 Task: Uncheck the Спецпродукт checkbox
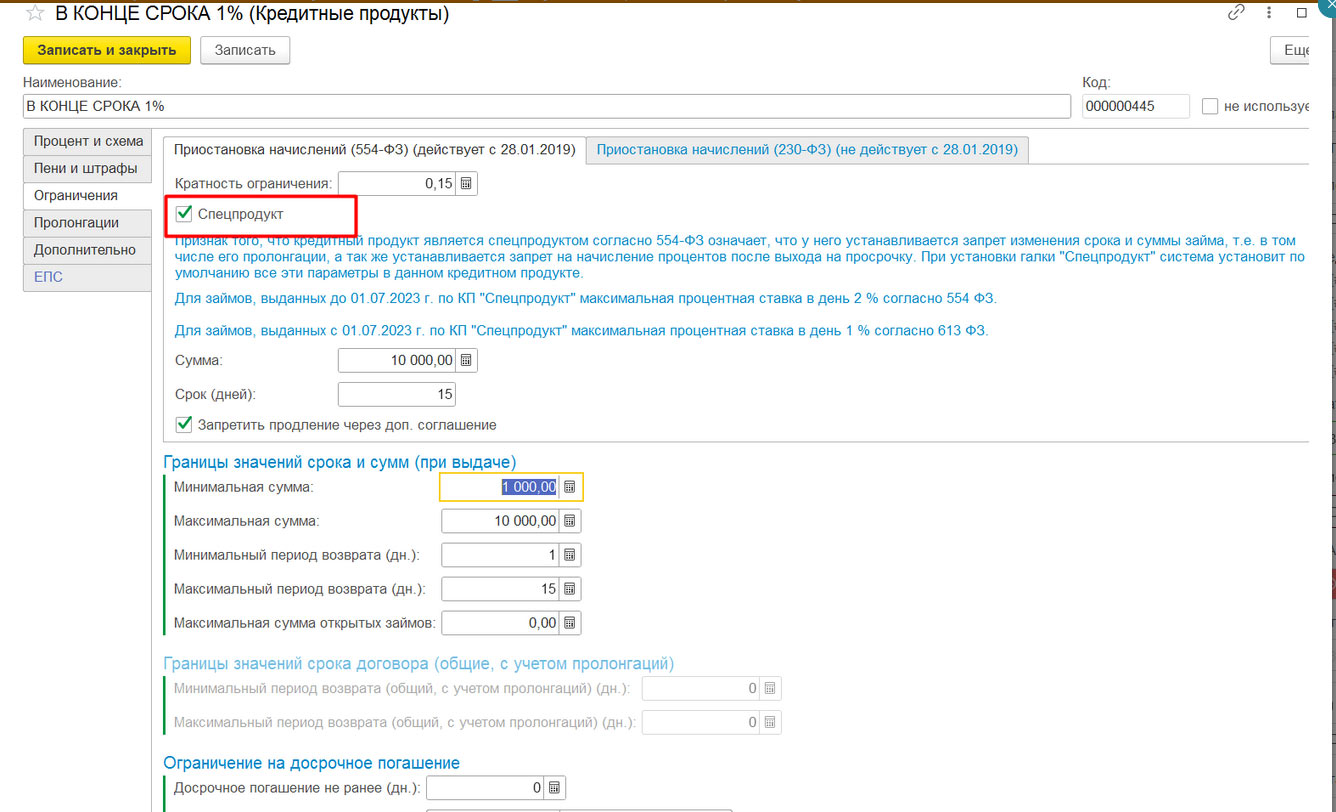[x=184, y=213]
